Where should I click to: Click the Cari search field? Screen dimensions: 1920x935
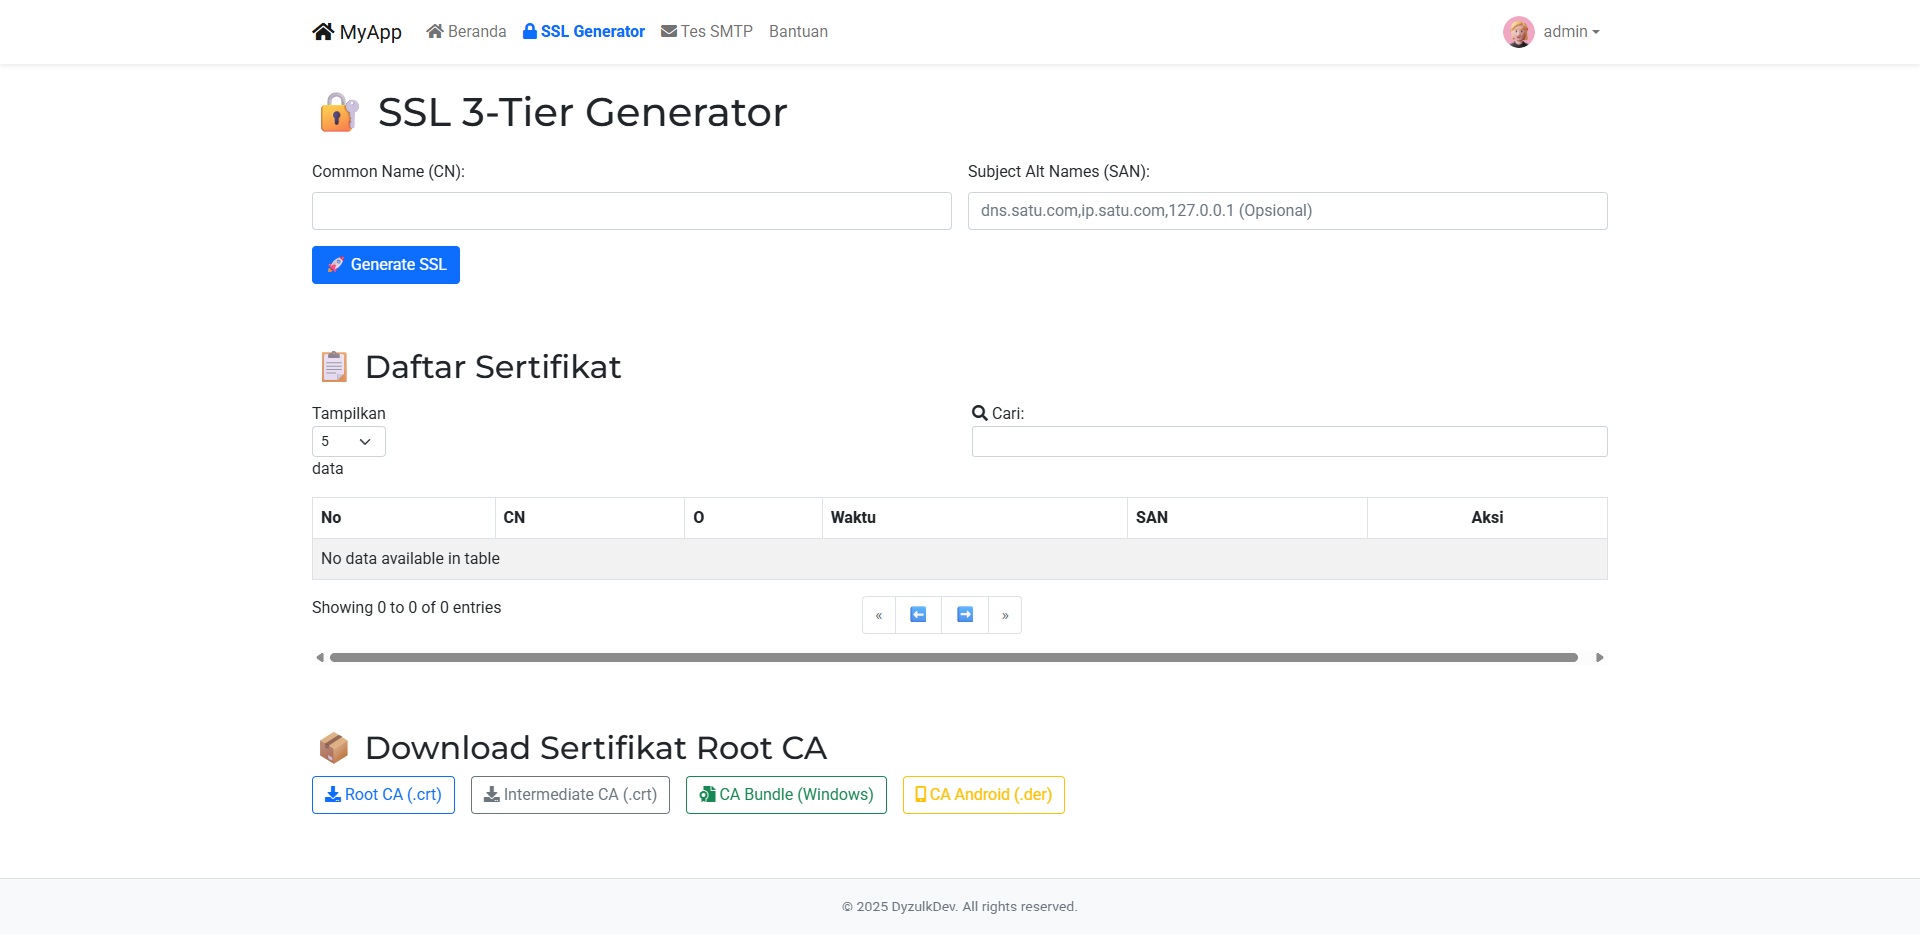(1290, 441)
